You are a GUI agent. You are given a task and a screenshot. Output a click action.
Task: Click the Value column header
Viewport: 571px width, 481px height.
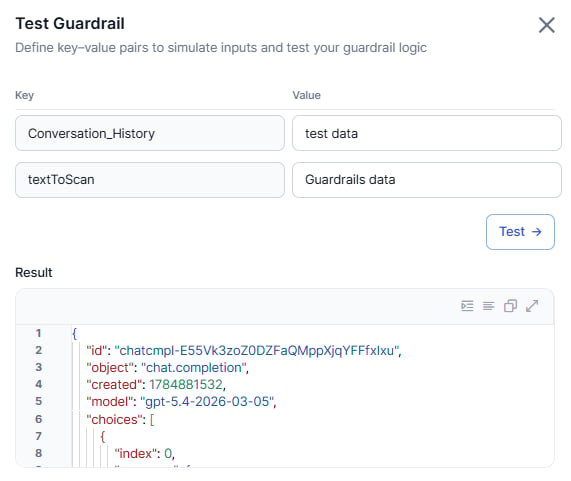307,95
